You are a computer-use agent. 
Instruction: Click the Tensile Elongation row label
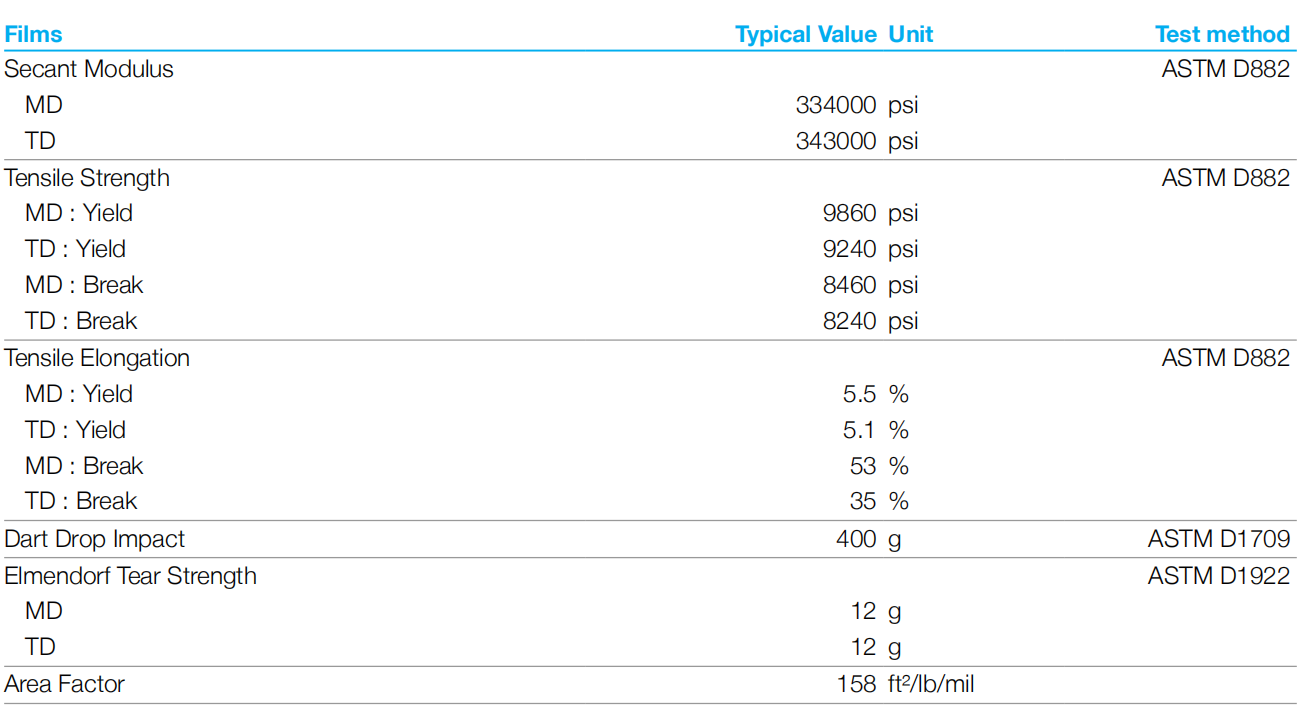pyautogui.click(x=97, y=358)
